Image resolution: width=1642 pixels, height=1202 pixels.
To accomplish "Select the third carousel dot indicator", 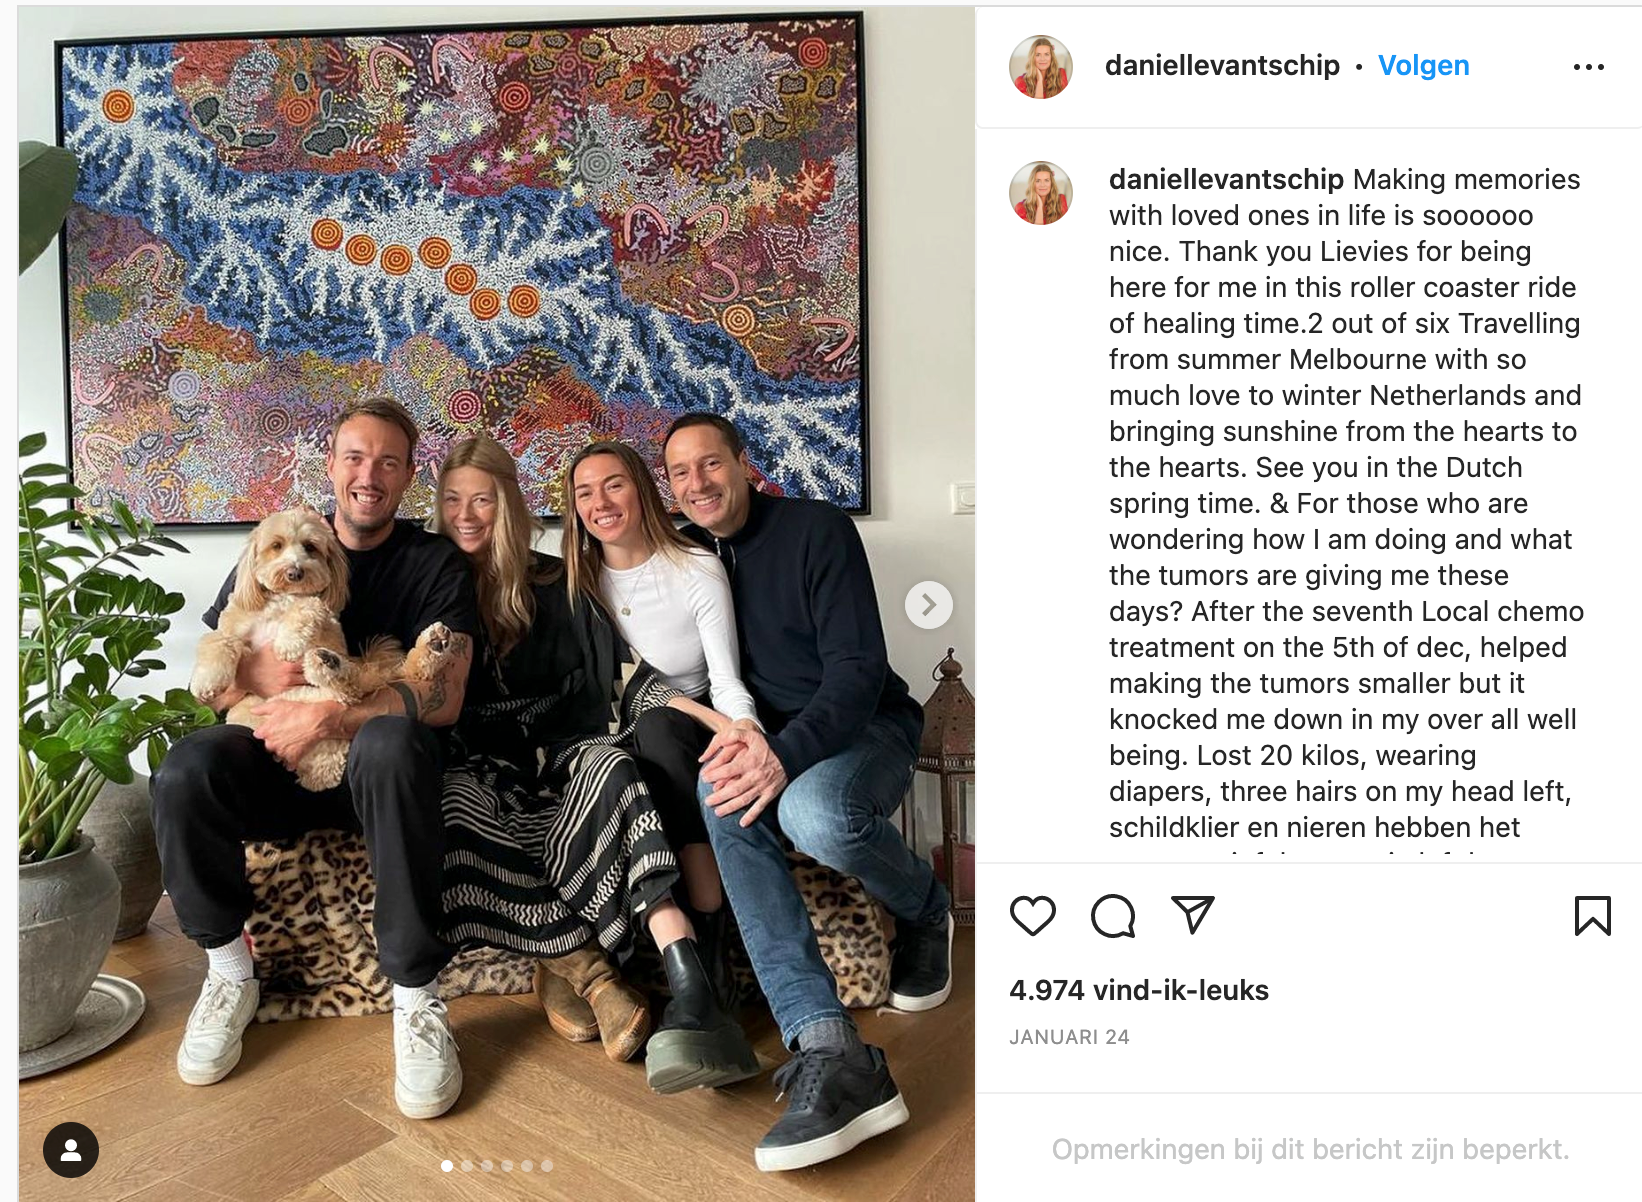I will point(487,1166).
